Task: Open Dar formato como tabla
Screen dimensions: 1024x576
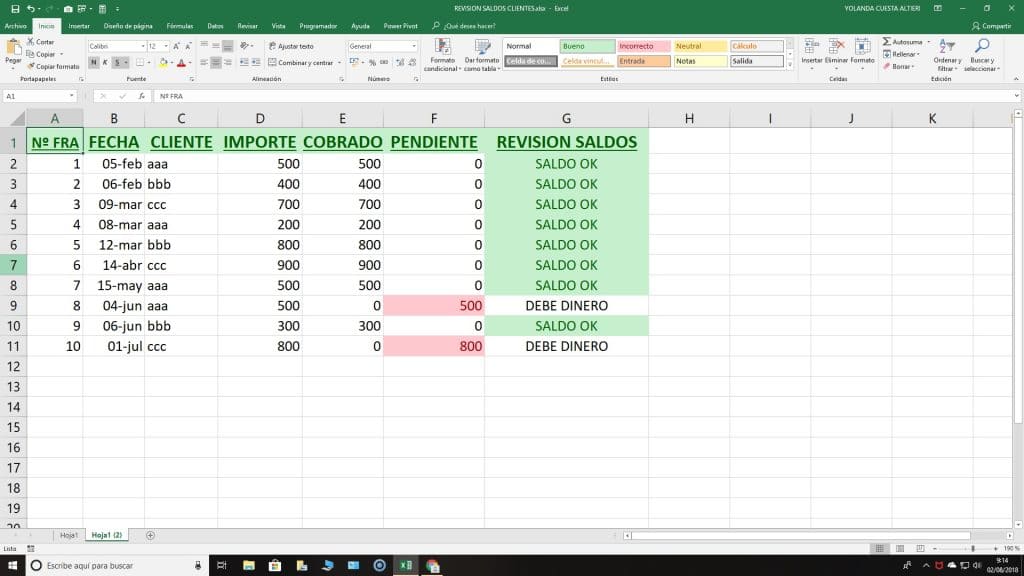Action: [x=482, y=55]
